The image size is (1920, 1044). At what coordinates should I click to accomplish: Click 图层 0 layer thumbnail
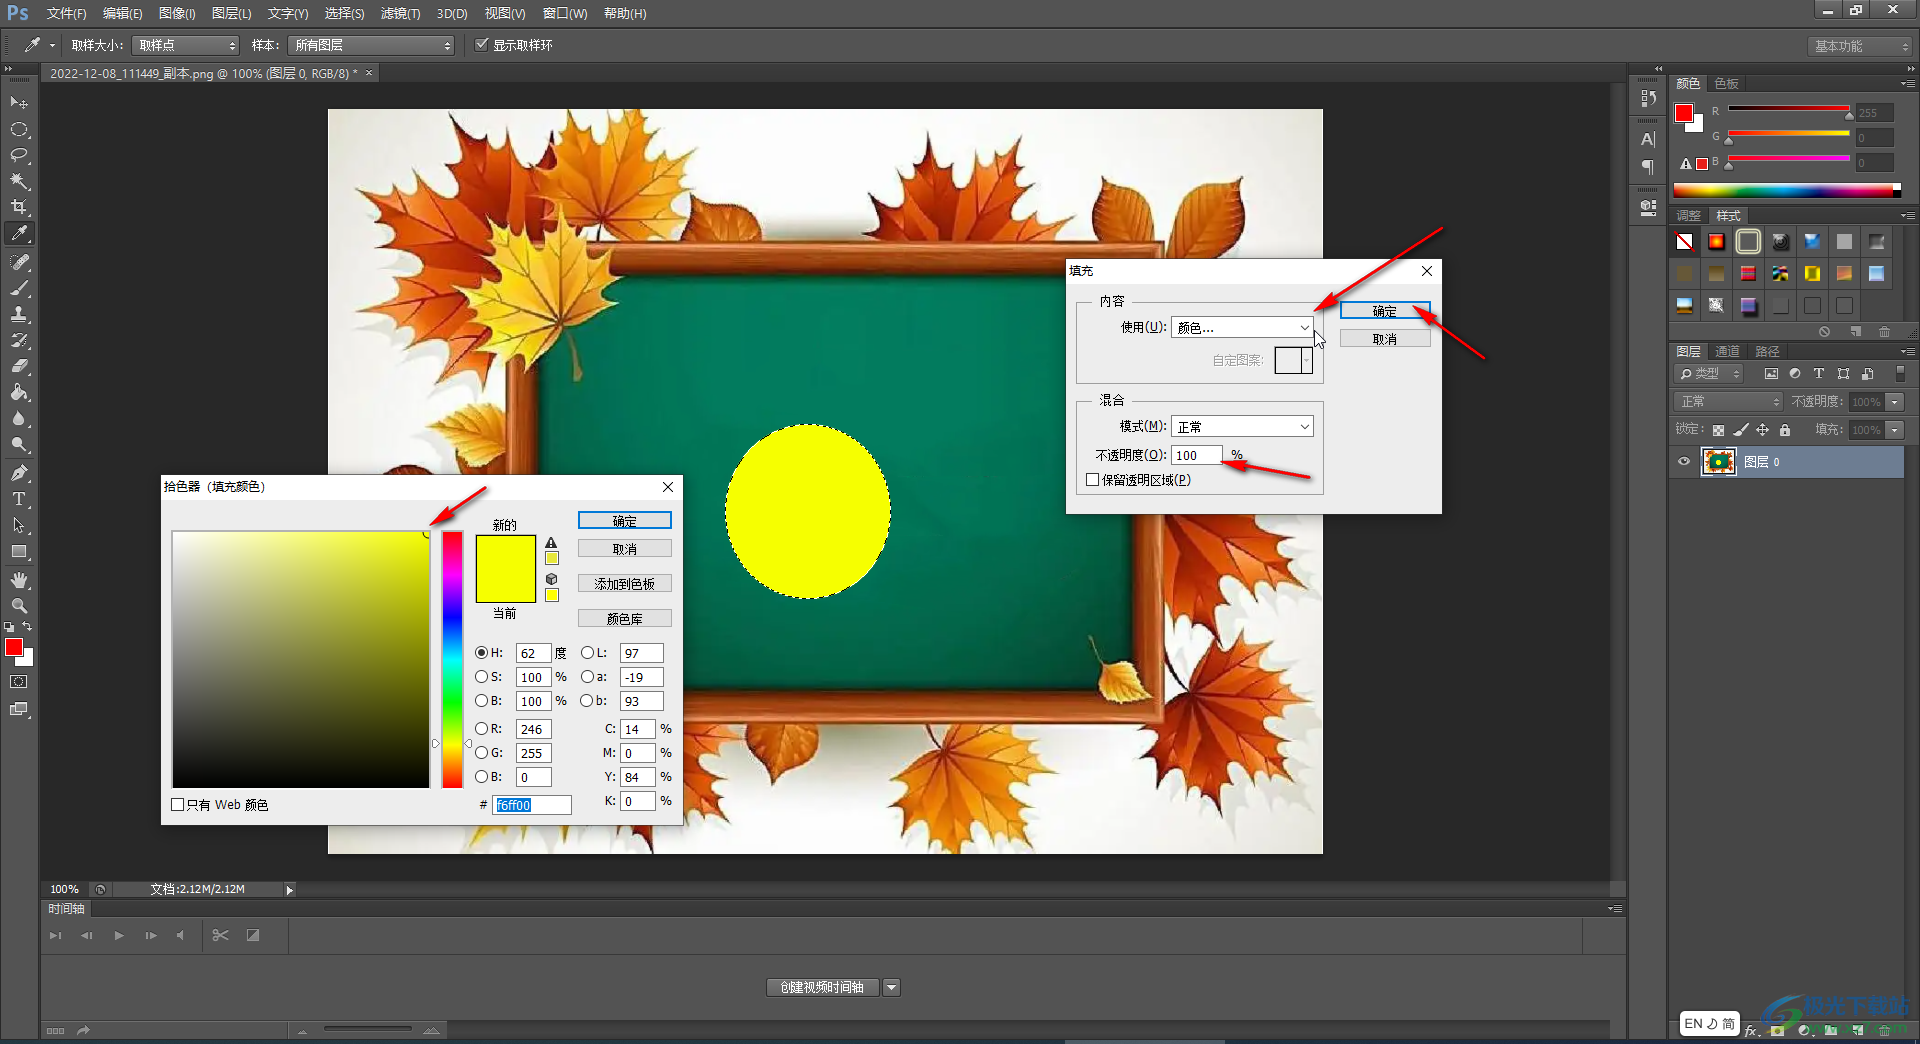tap(1719, 462)
